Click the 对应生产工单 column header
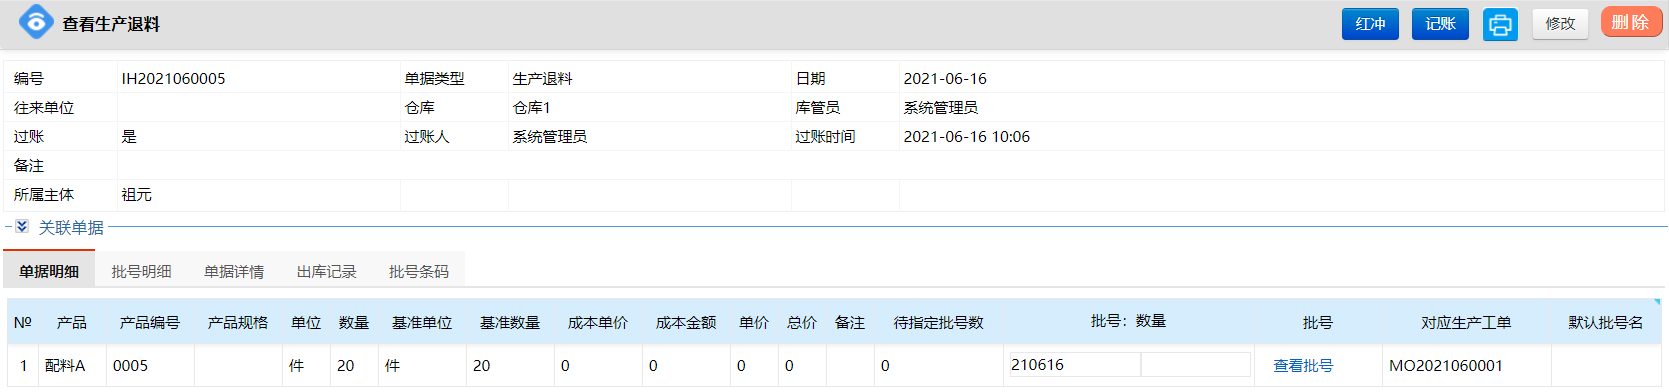 1466,323
